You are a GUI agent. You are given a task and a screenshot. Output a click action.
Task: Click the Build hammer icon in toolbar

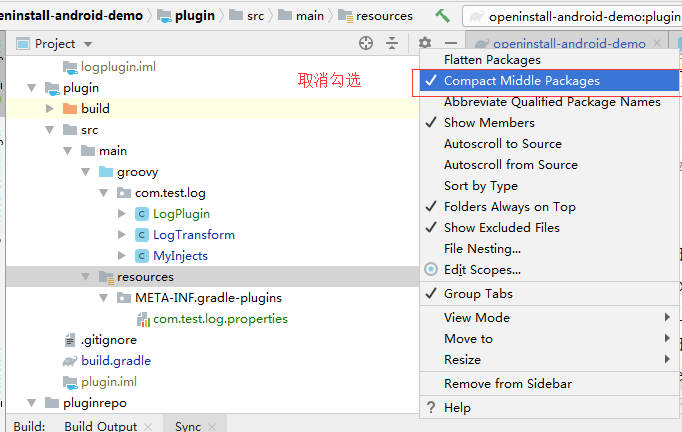(x=443, y=16)
